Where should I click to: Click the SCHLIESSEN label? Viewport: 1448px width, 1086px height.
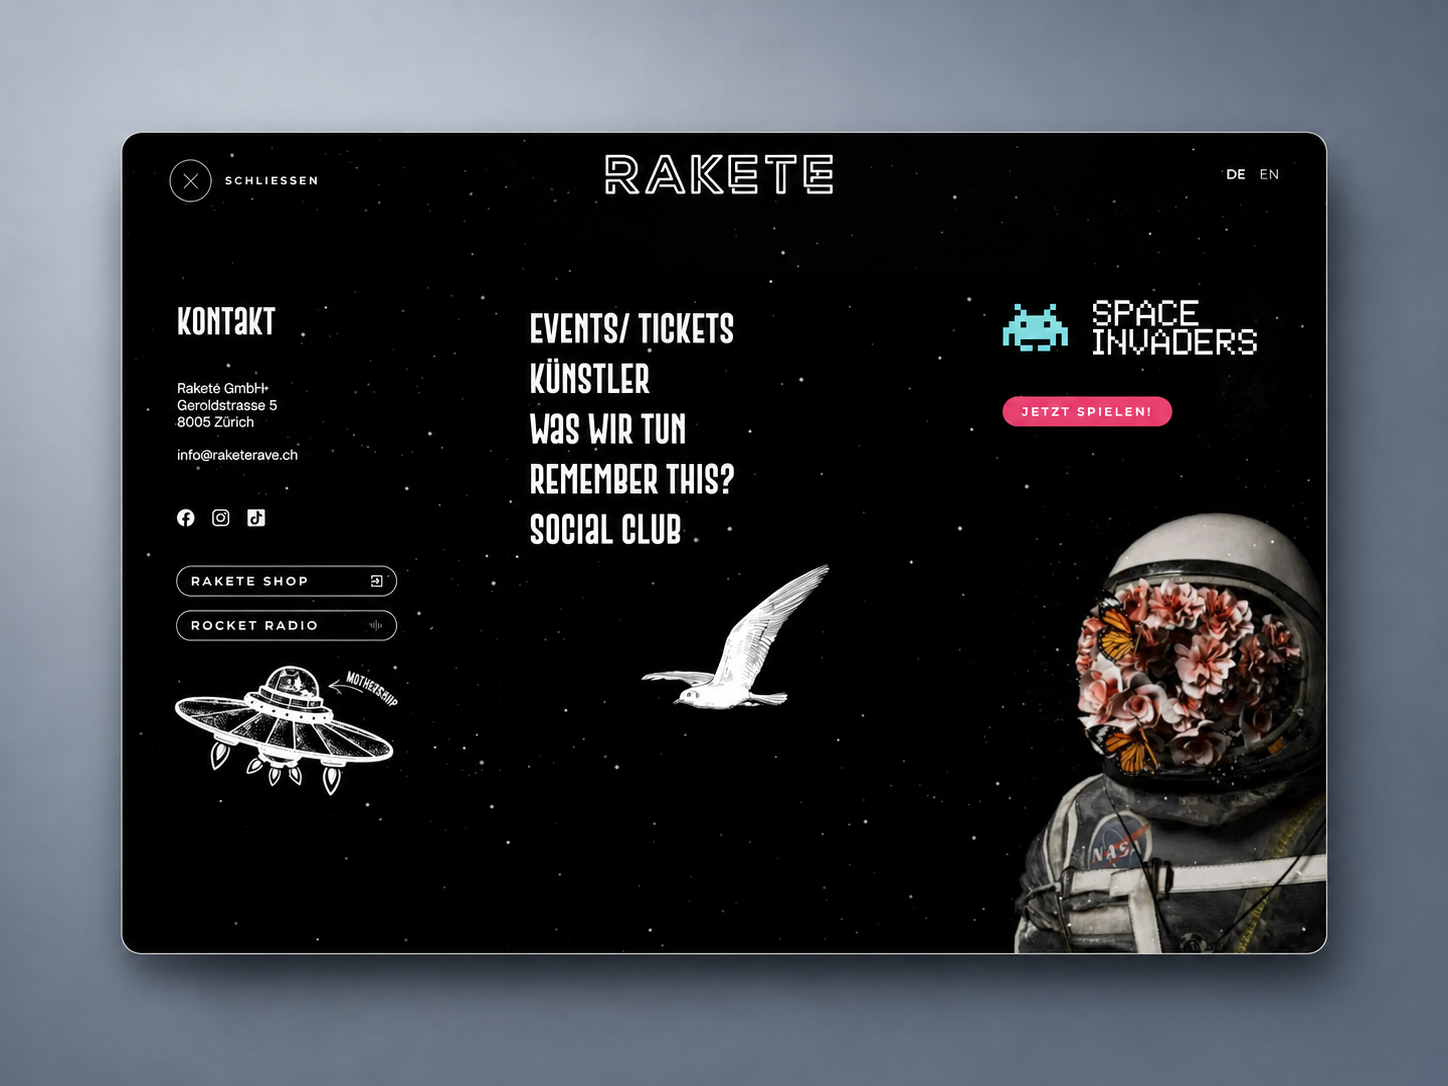(272, 181)
